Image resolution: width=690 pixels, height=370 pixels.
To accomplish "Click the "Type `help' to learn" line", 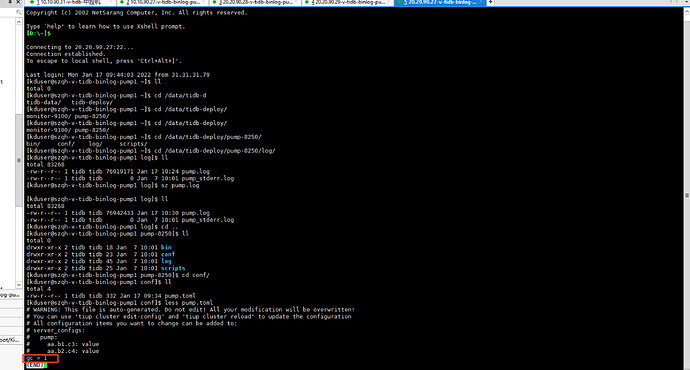I will (x=106, y=26).
